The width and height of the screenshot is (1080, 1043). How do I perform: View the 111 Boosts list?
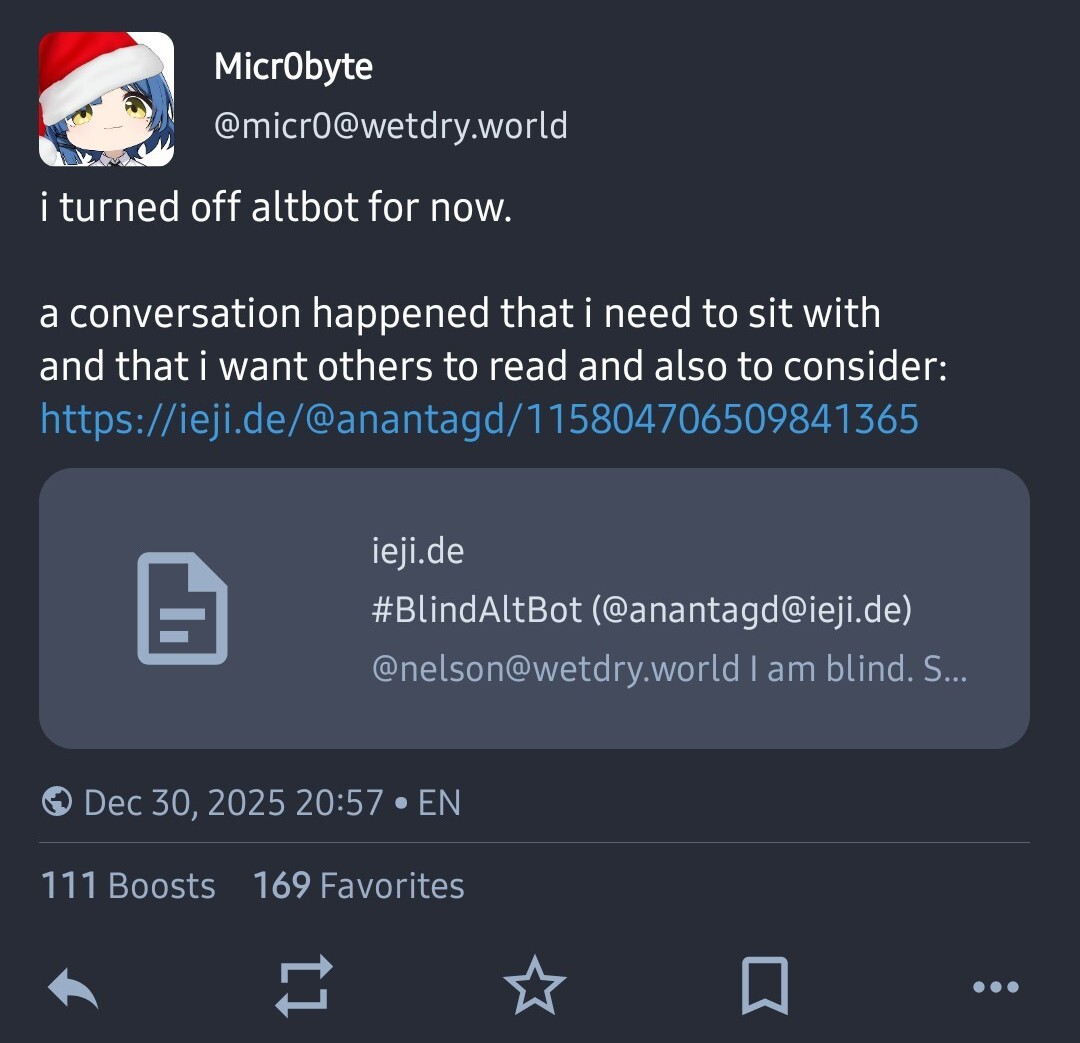coord(128,885)
